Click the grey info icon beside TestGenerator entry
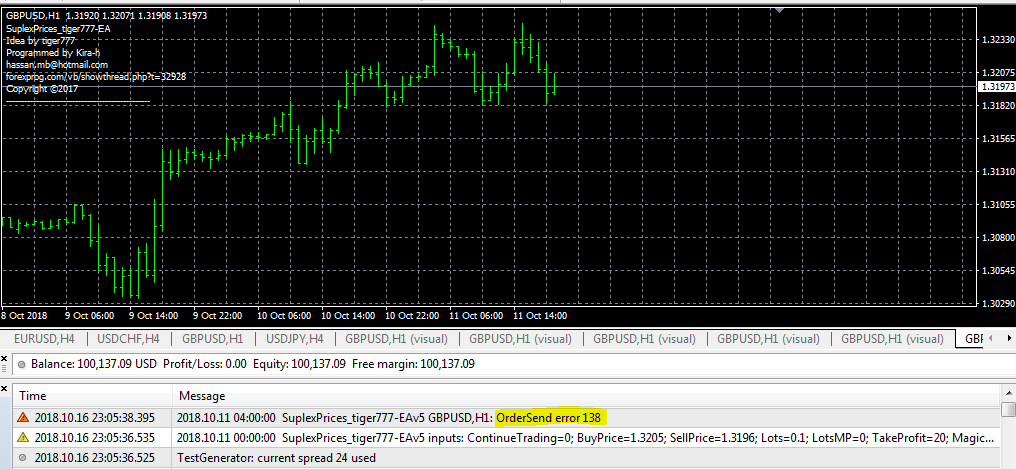Viewport: 1016px width, 469px height. point(21,457)
